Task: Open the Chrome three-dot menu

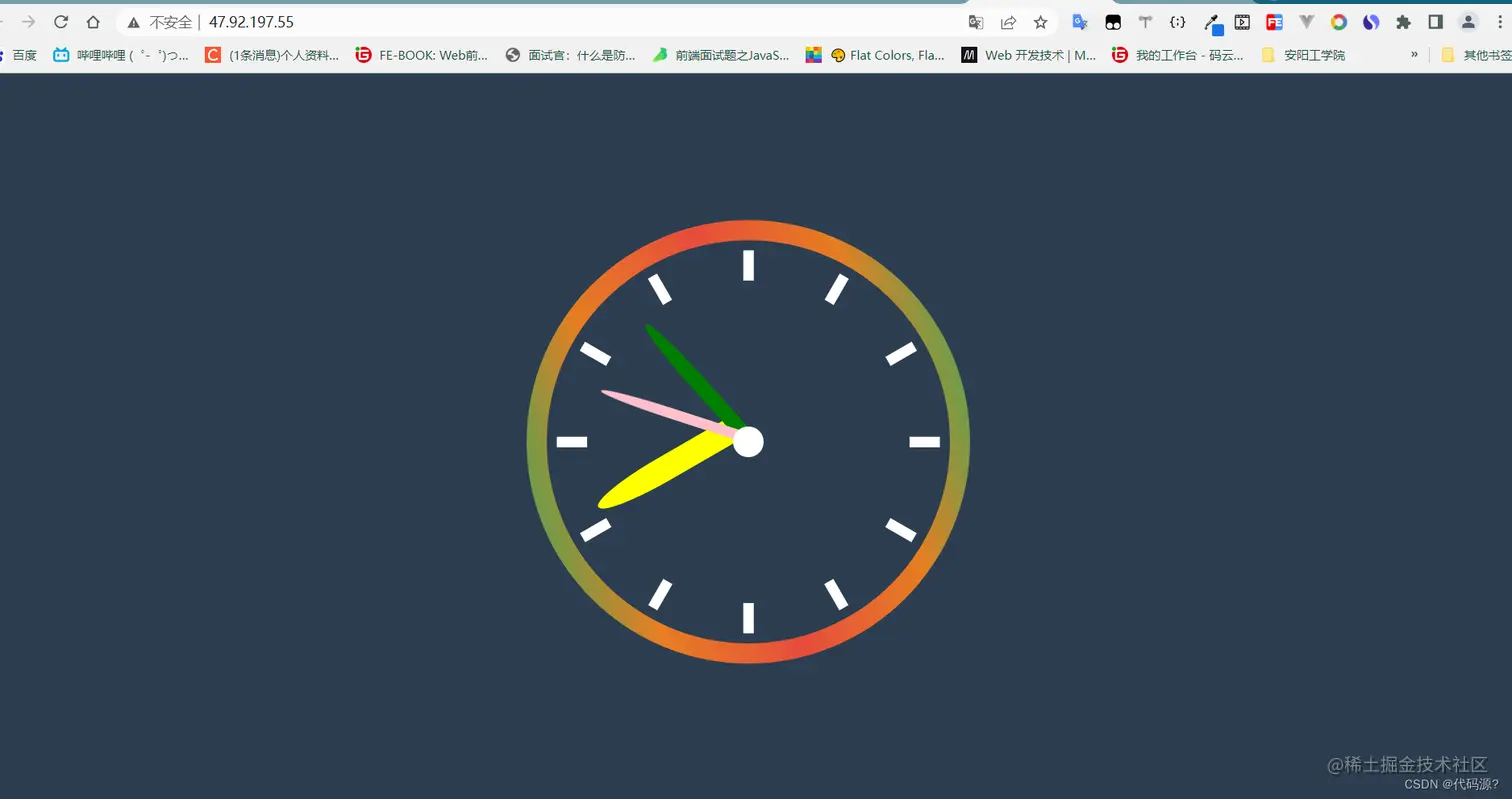Action: pos(1500,22)
